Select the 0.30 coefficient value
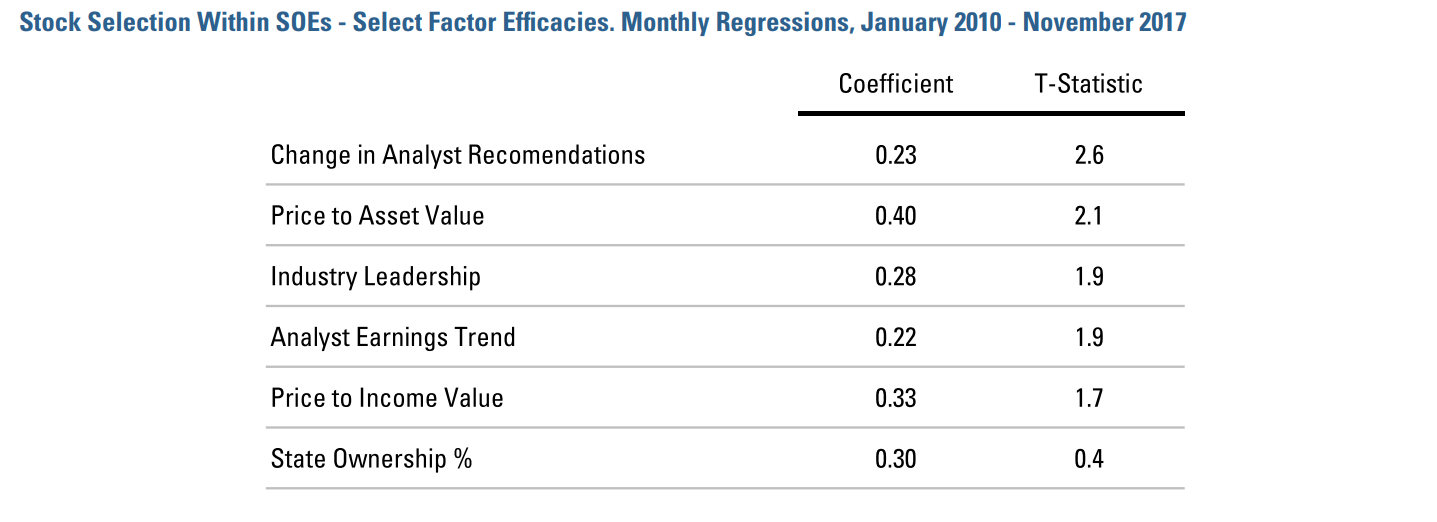This screenshot has width=1437, height=522. pyautogui.click(x=896, y=459)
